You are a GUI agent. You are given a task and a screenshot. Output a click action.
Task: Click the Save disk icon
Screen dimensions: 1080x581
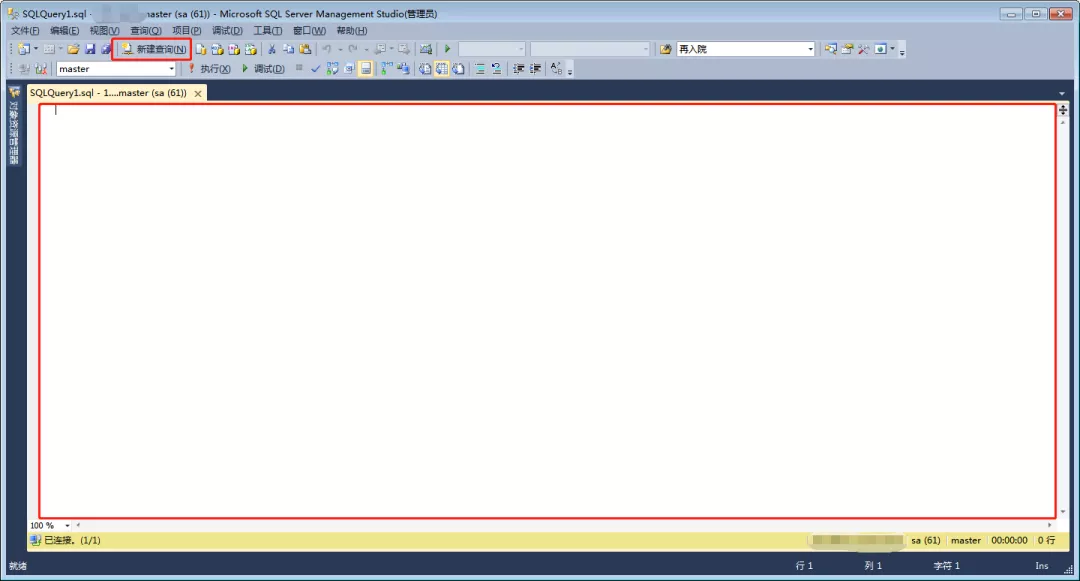(90, 49)
